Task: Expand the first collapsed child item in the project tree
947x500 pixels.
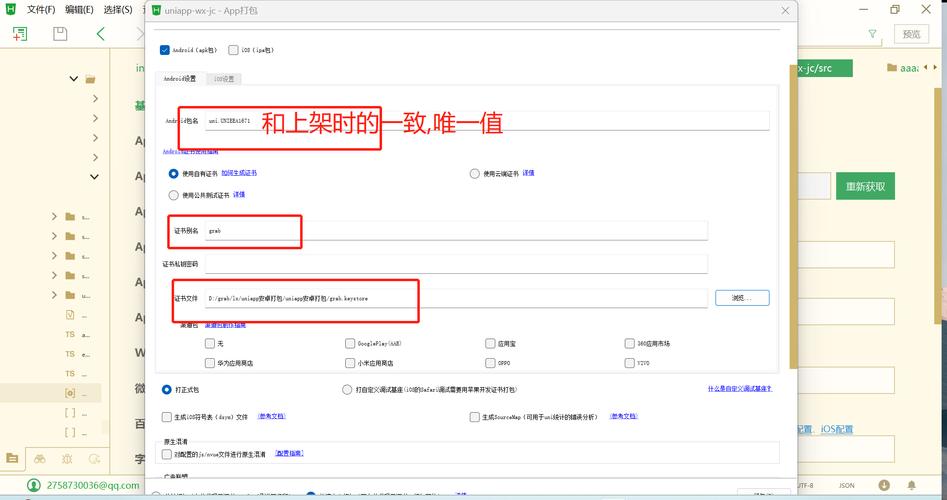Action: click(x=95, y=99)
